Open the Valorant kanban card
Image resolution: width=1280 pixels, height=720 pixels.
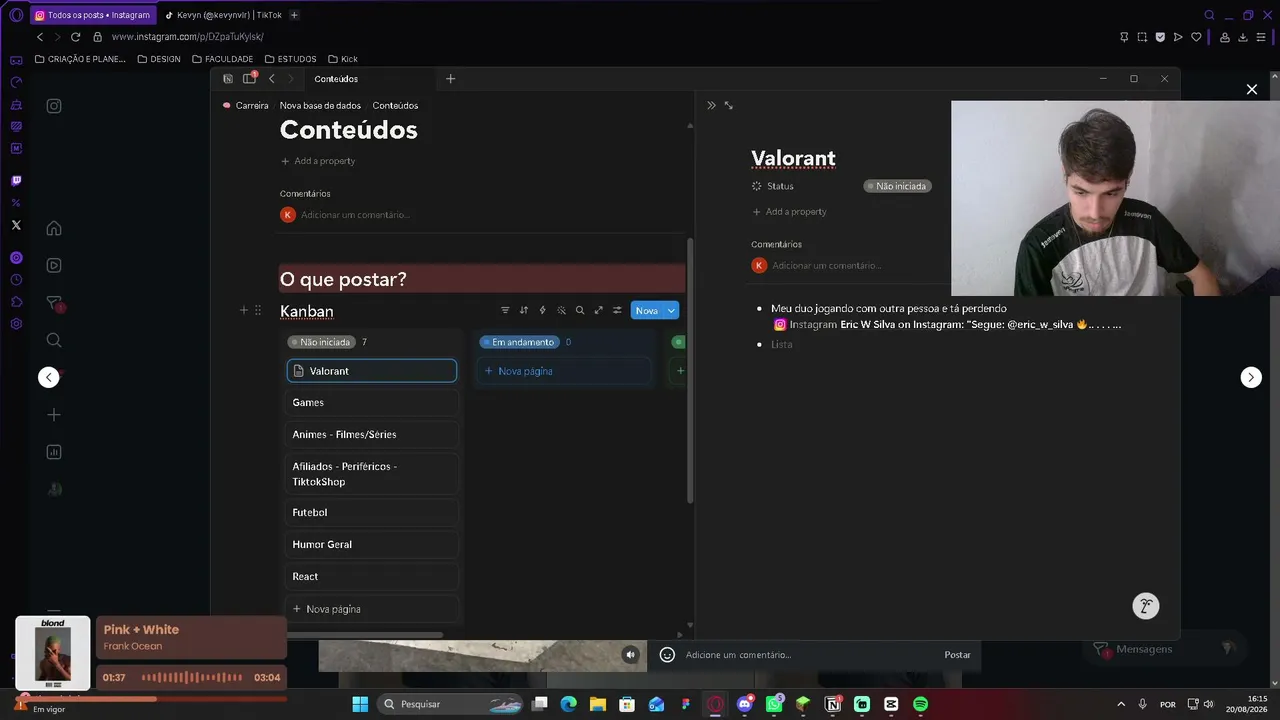pyautogui.click(x=372, y=371)
